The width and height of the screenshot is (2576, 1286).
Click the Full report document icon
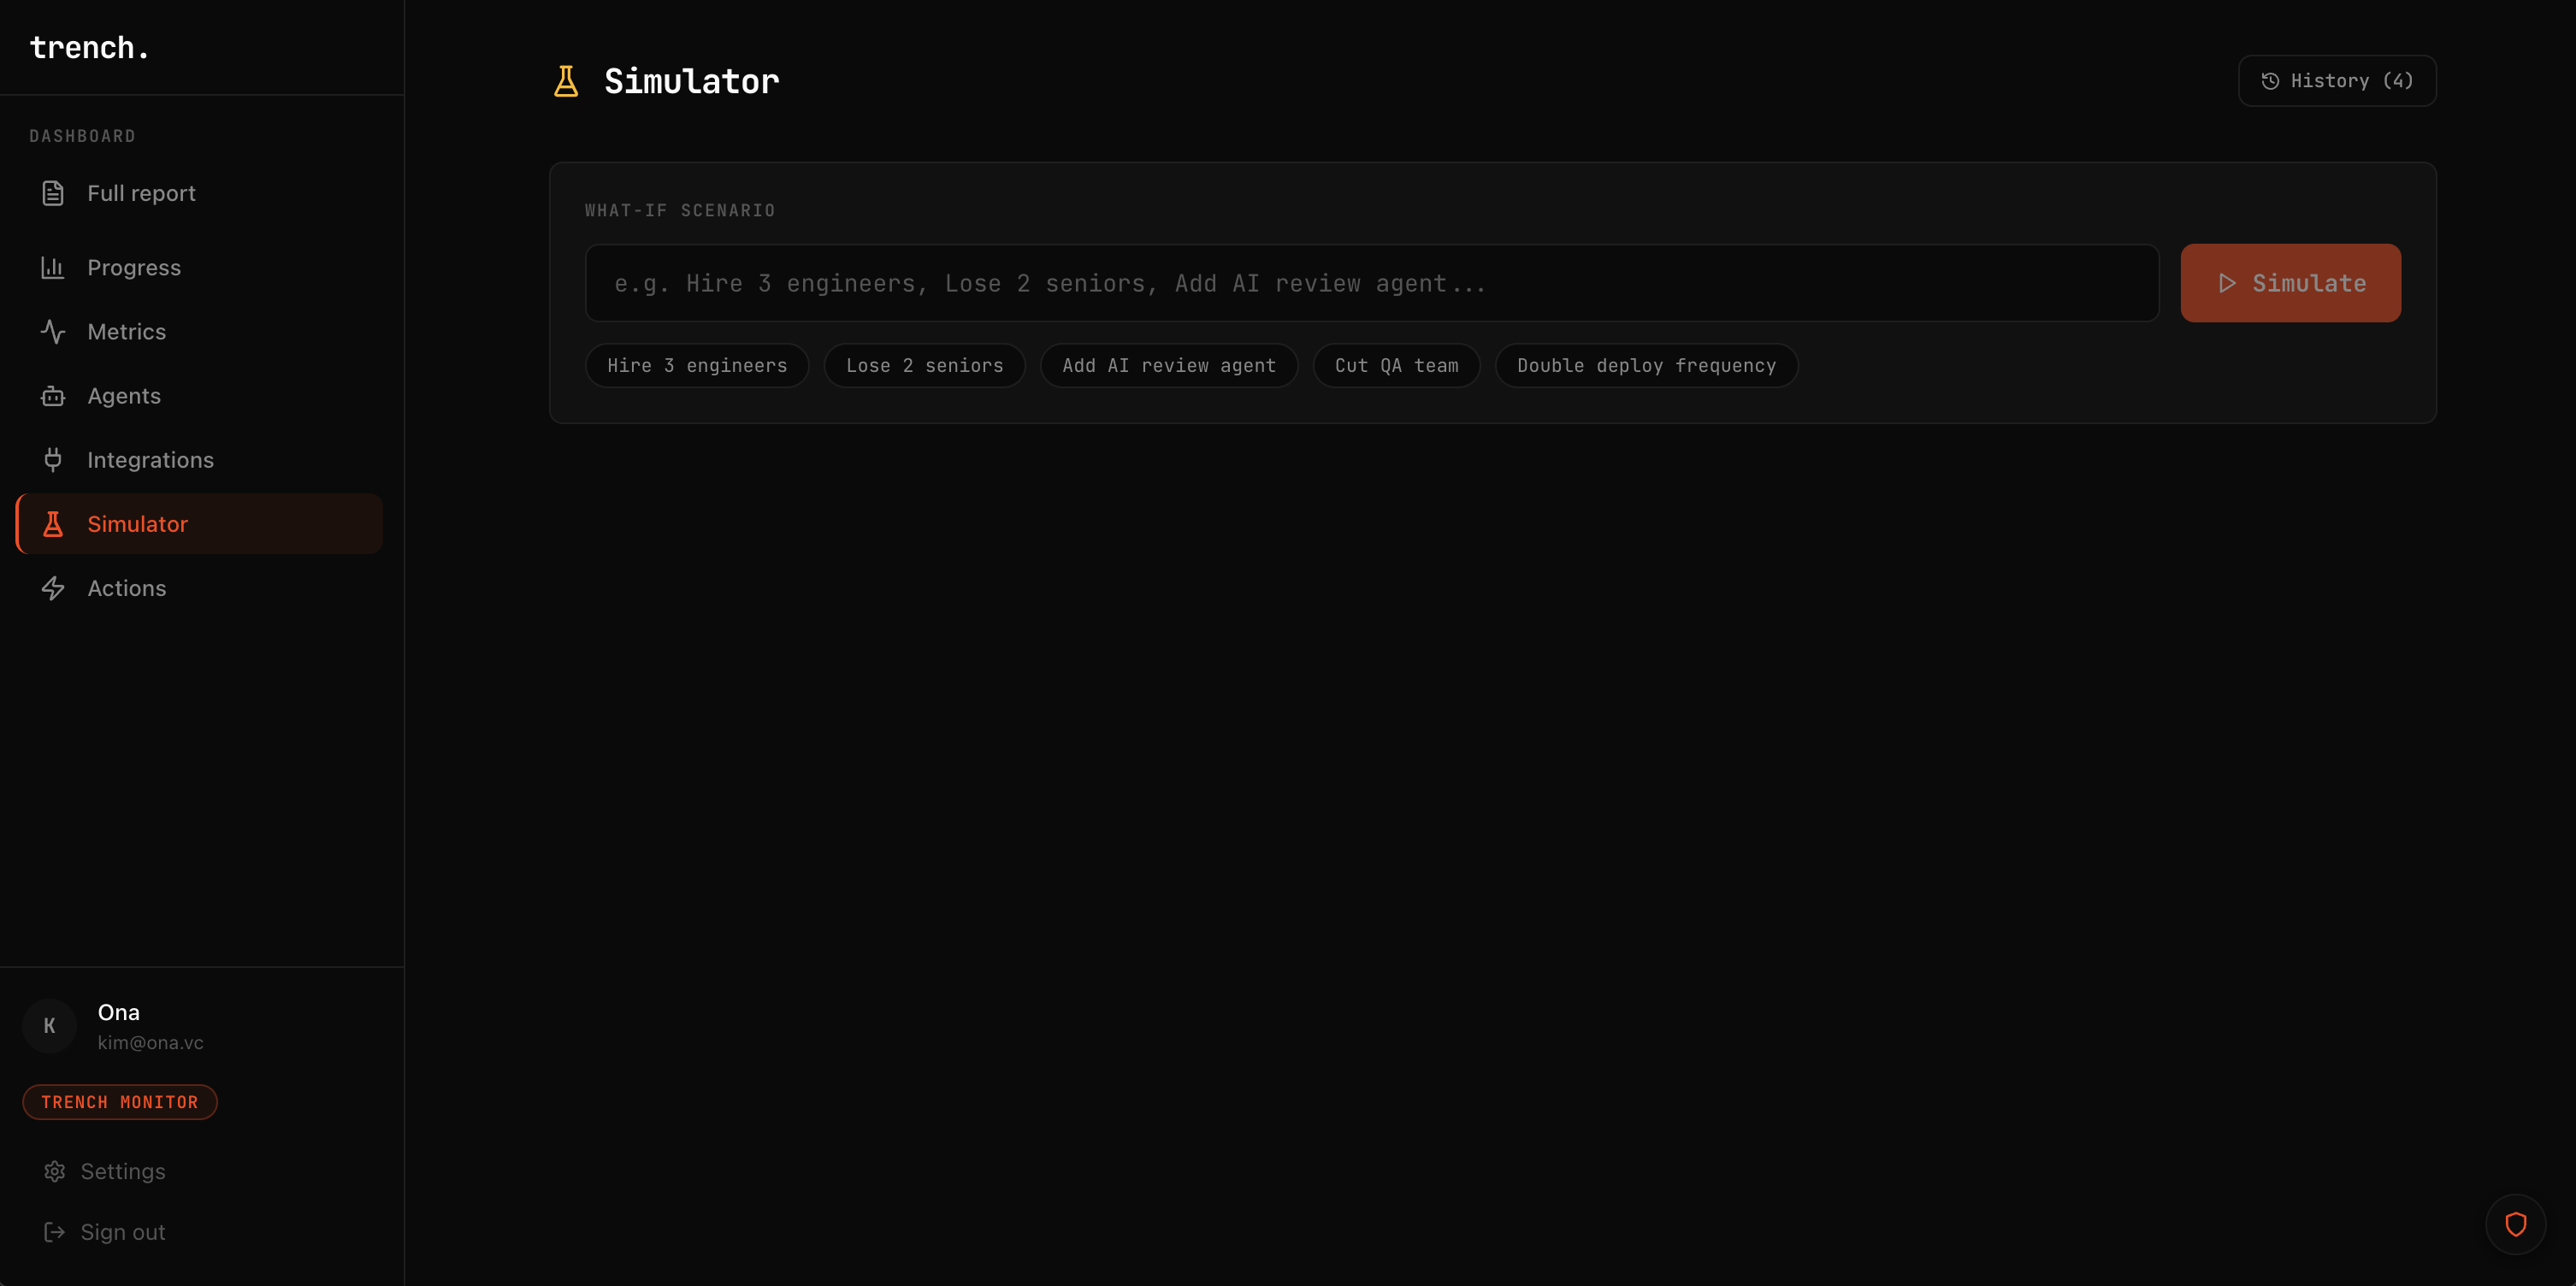pos(53,193)
